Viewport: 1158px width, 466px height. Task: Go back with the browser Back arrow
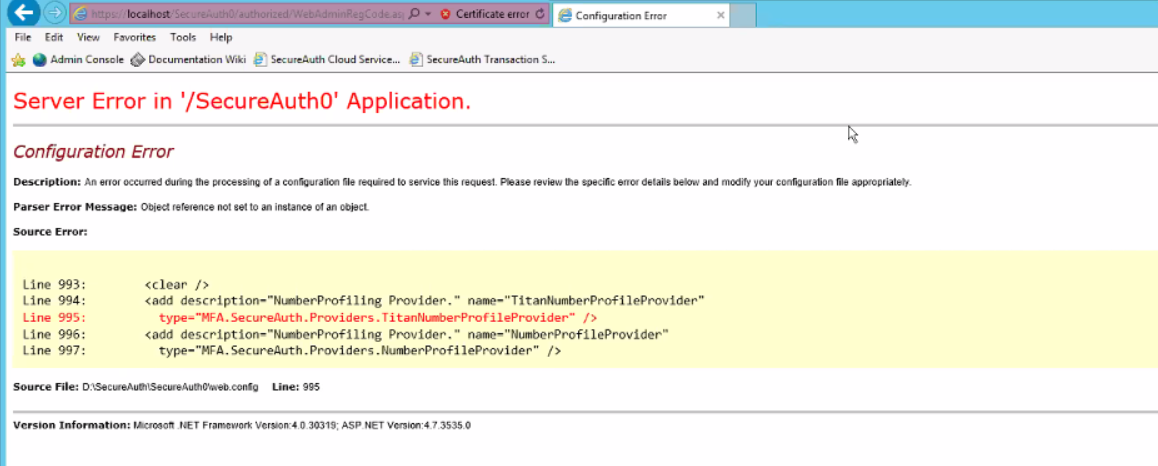(x=26, y=13)
